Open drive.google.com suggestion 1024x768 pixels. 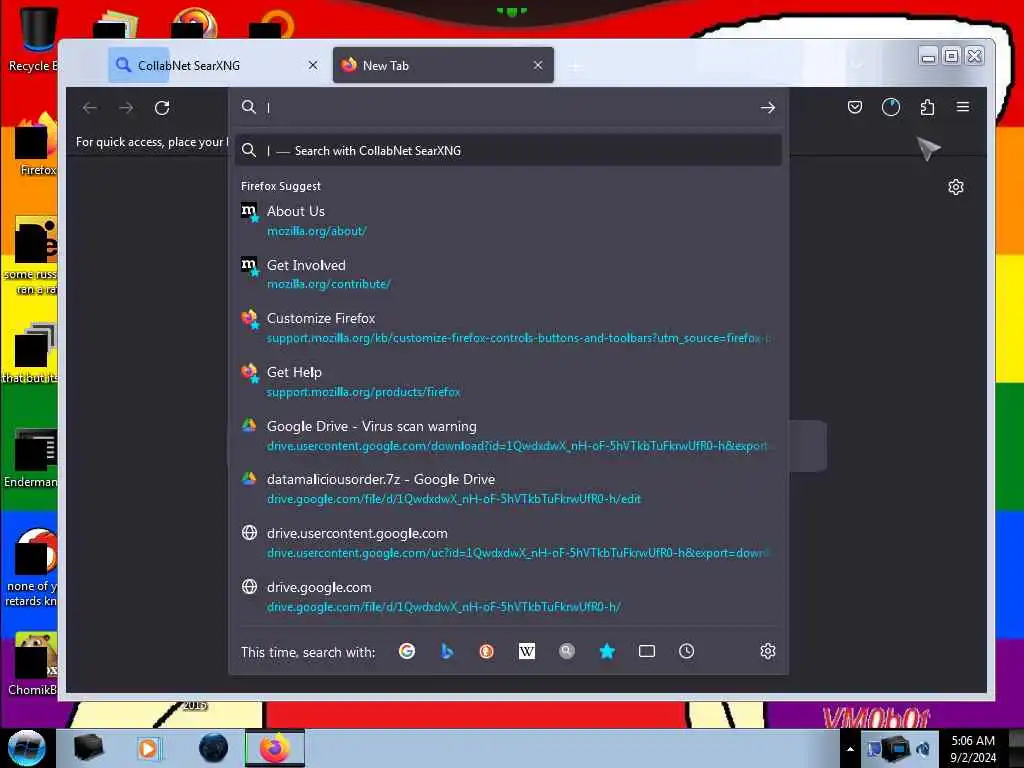(508, 597)
